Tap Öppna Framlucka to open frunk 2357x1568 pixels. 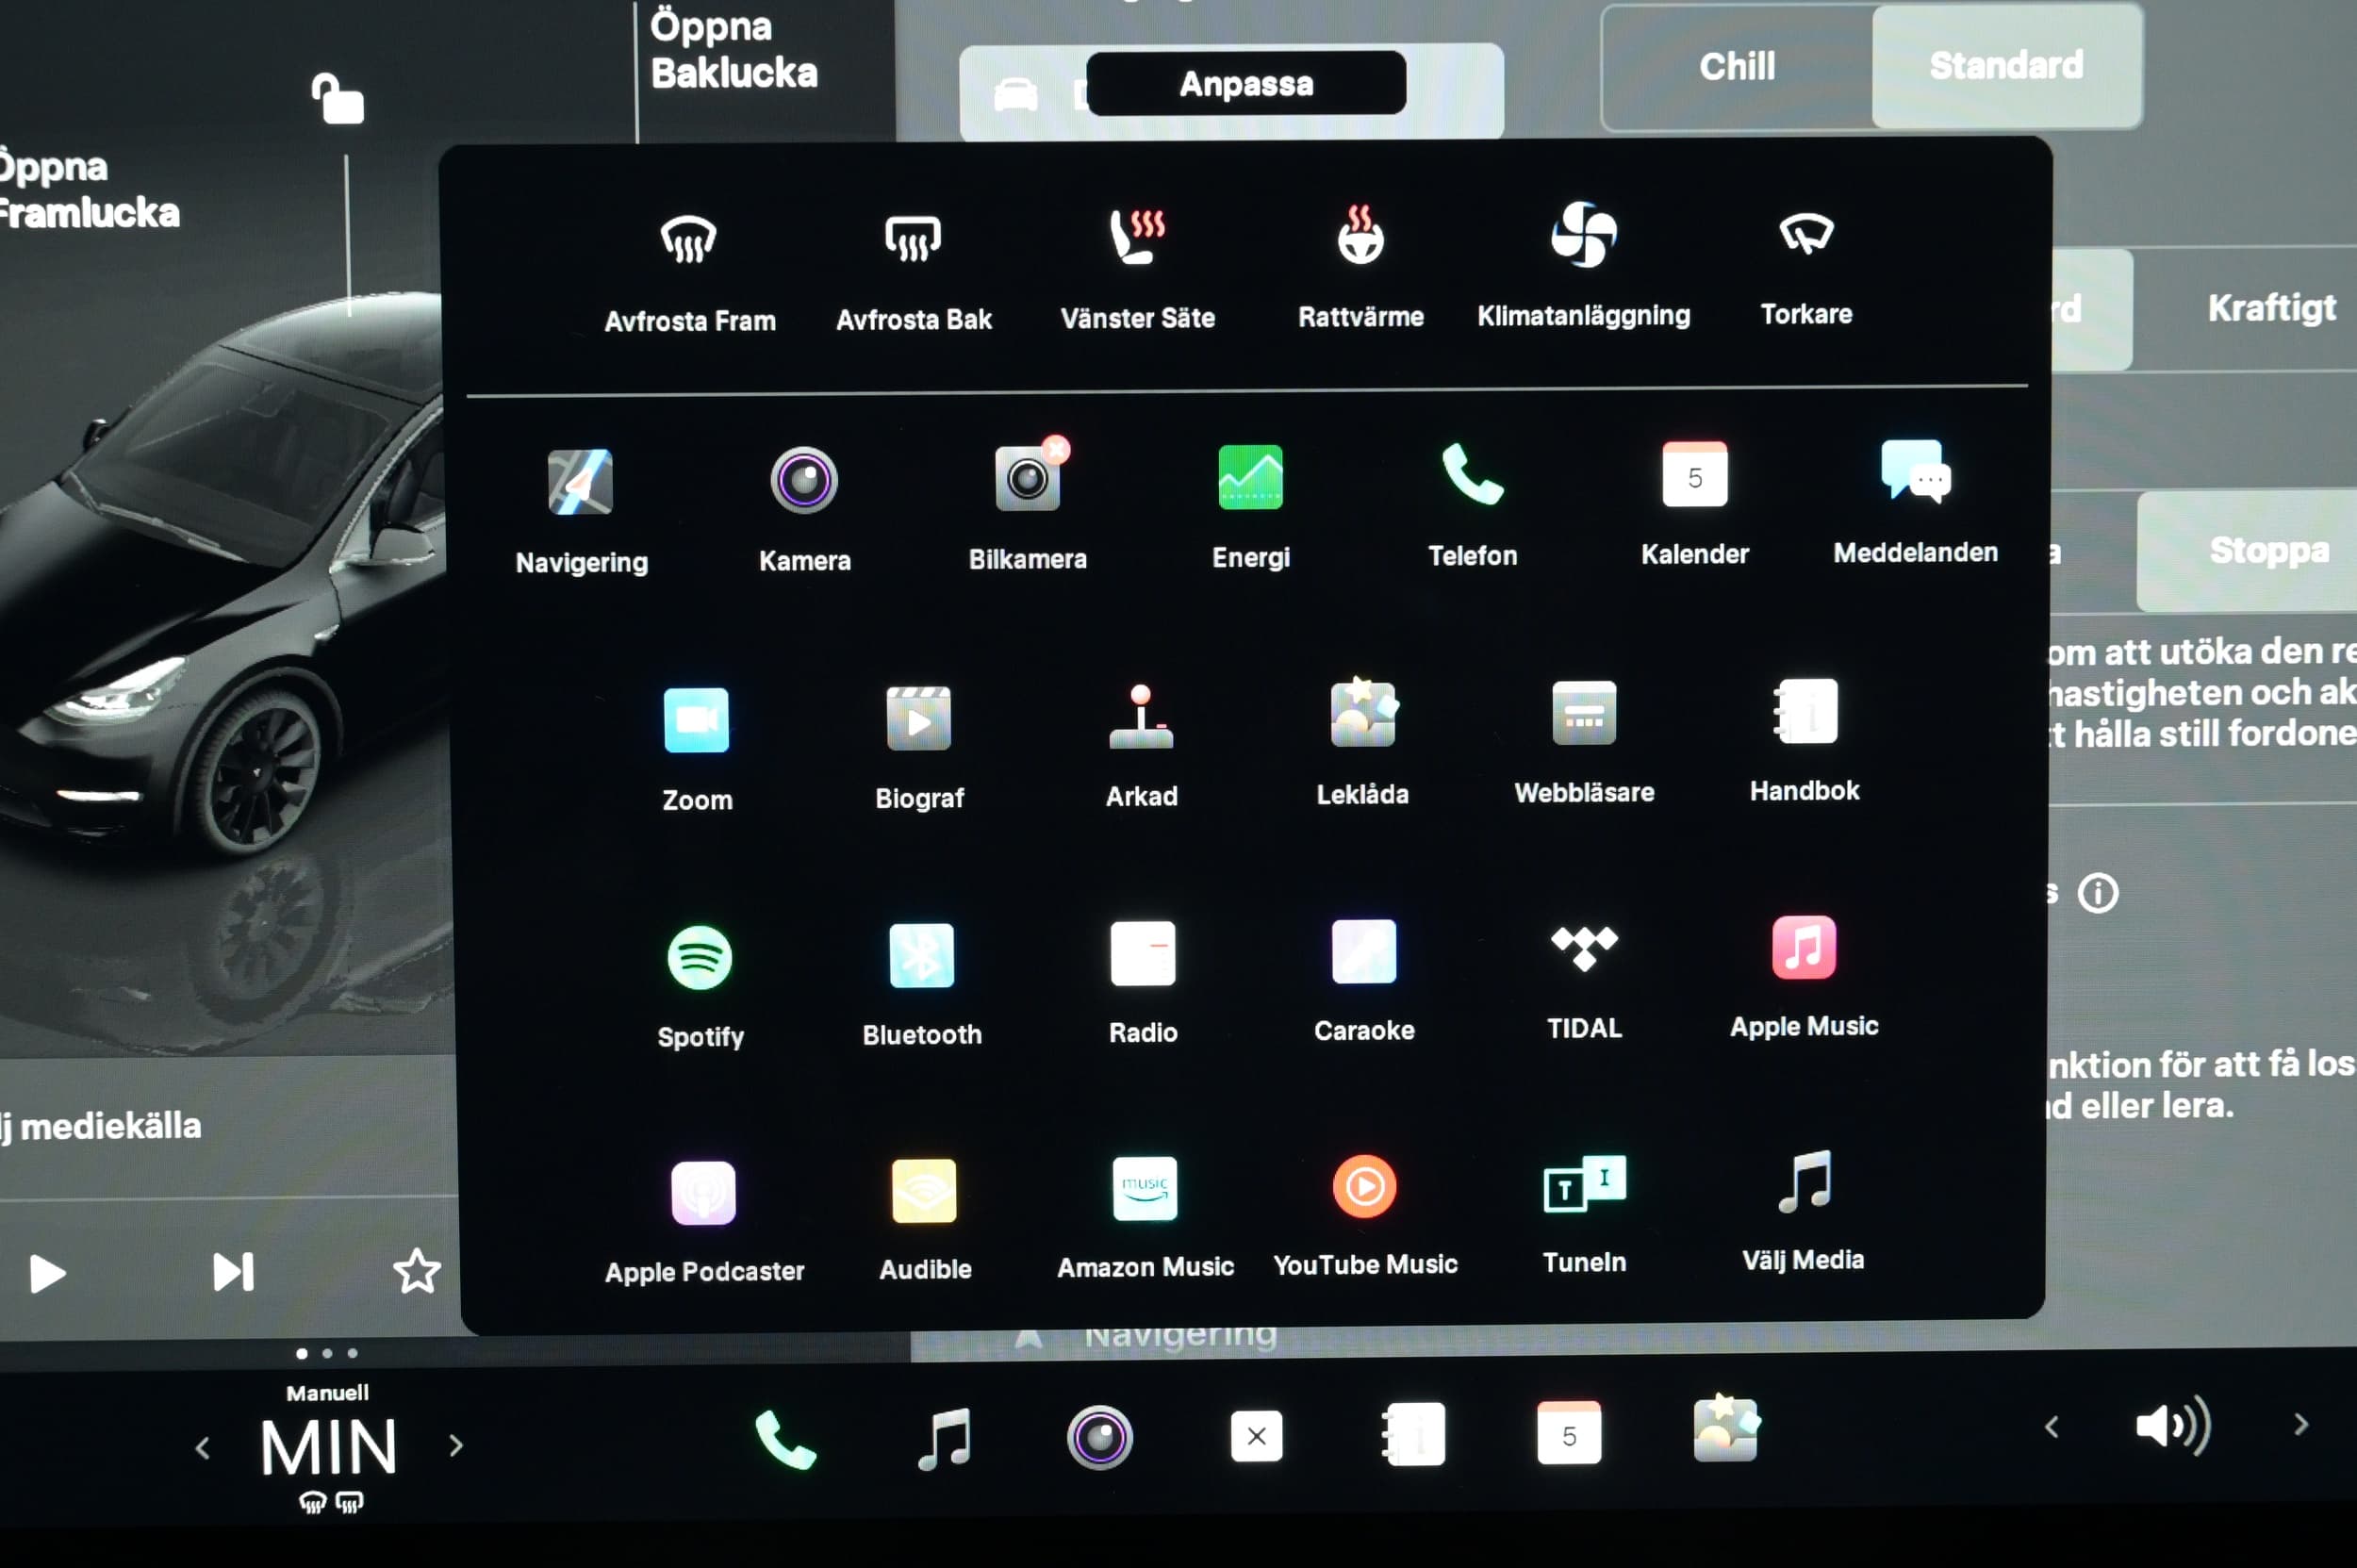click(x=88, y=190)
